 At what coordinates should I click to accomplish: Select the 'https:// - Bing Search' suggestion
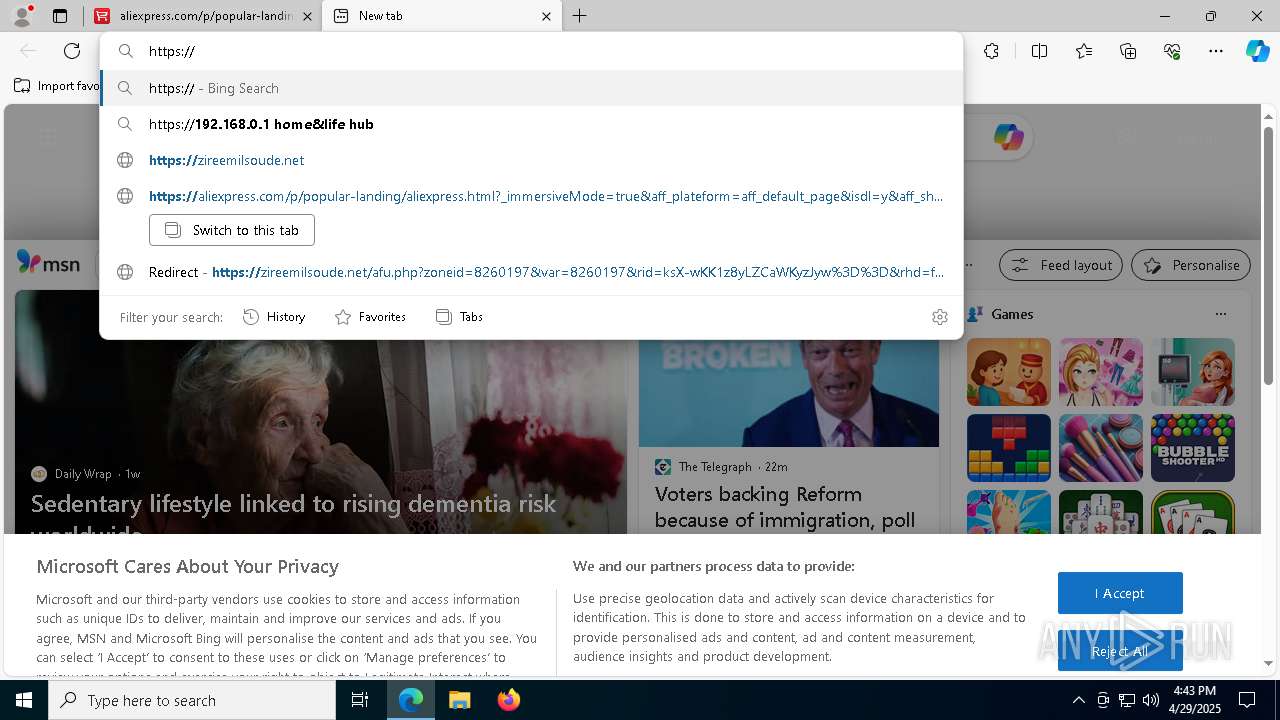pos(531,88)
